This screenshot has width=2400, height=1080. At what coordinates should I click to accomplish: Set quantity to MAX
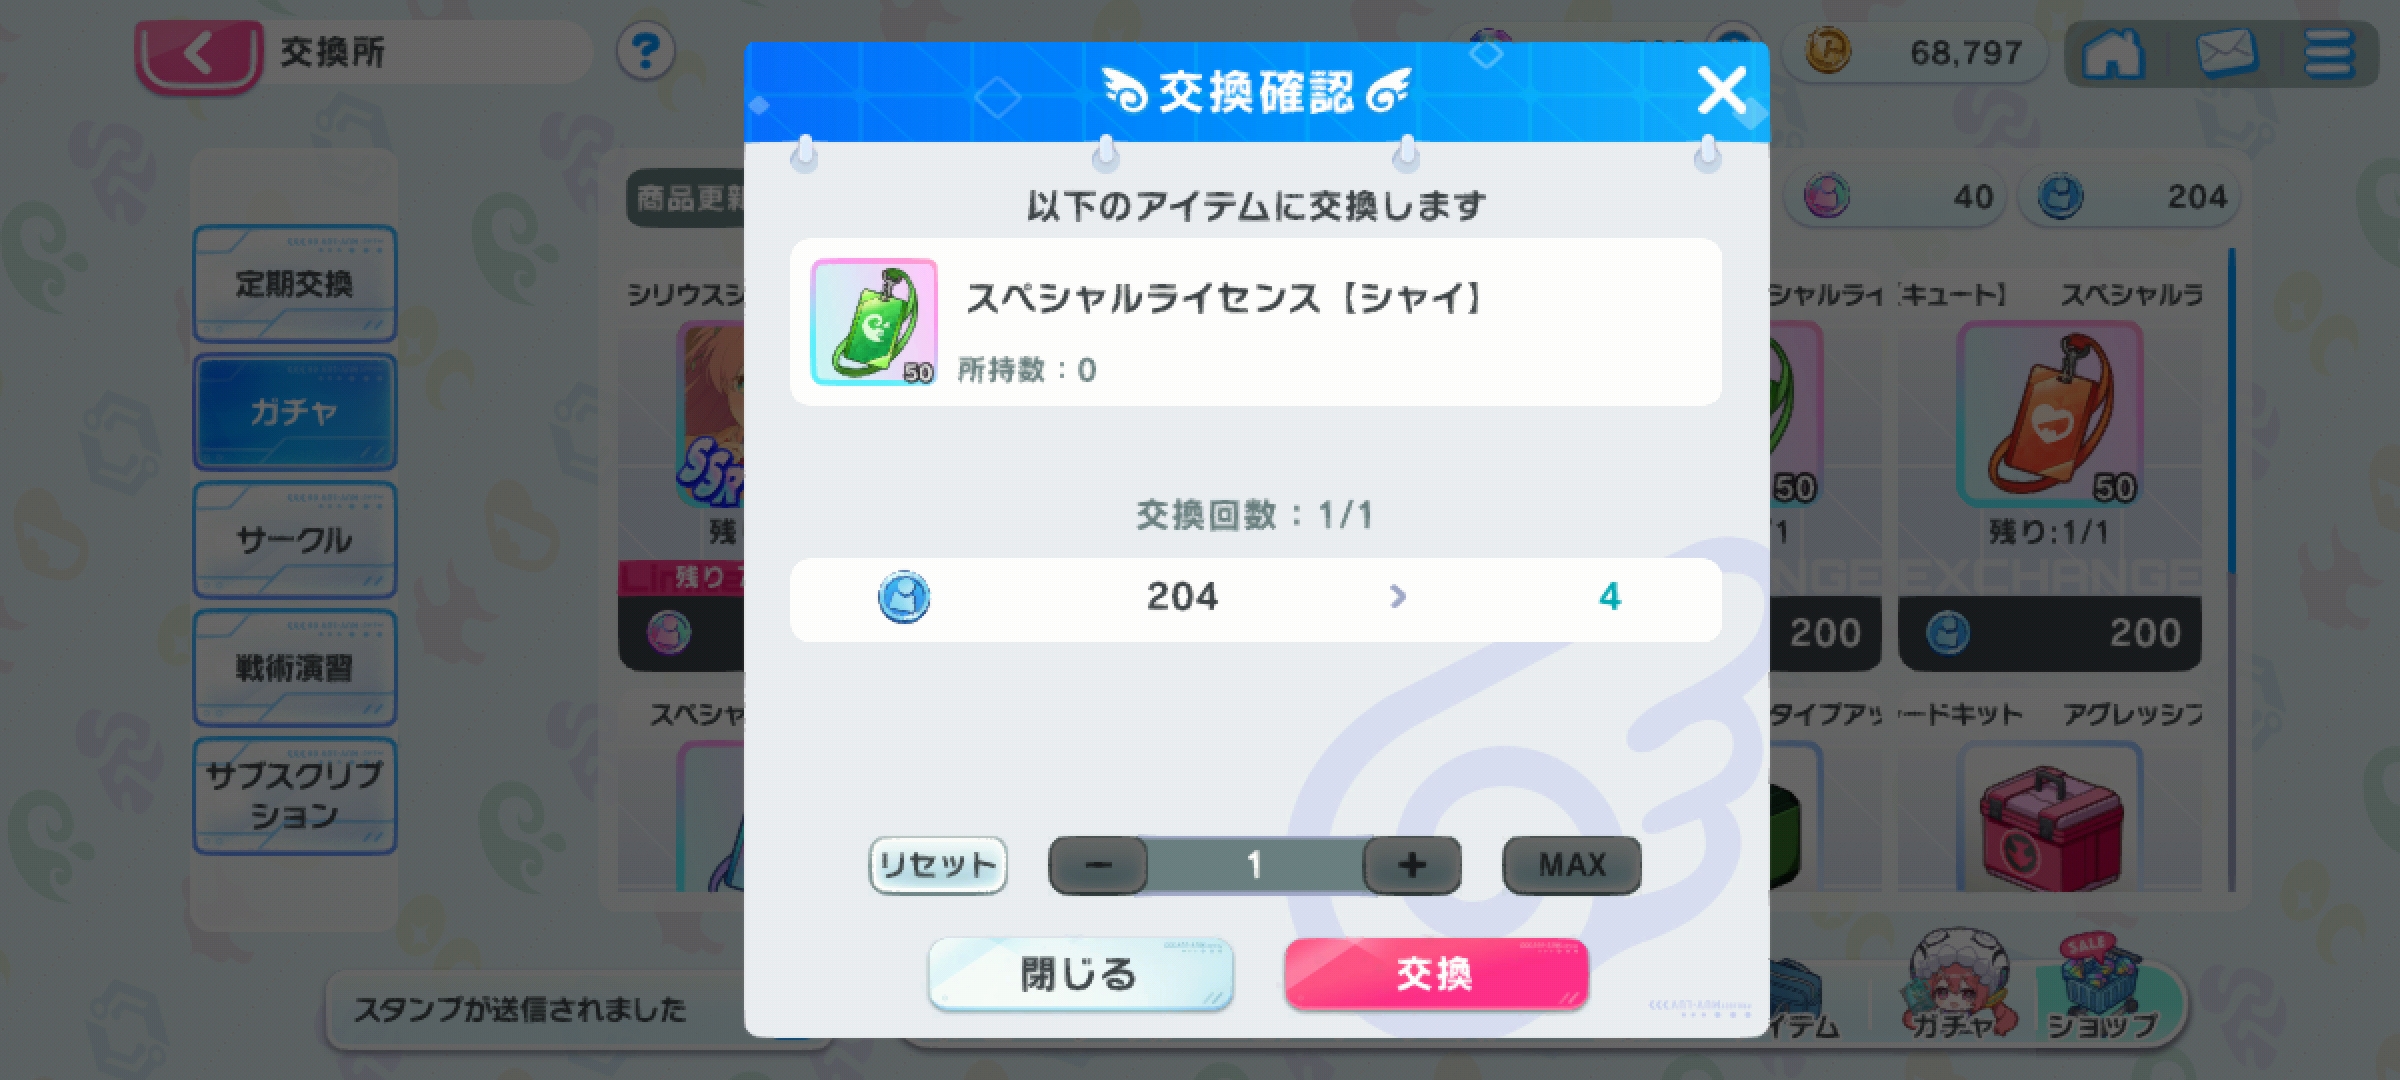1572,865
